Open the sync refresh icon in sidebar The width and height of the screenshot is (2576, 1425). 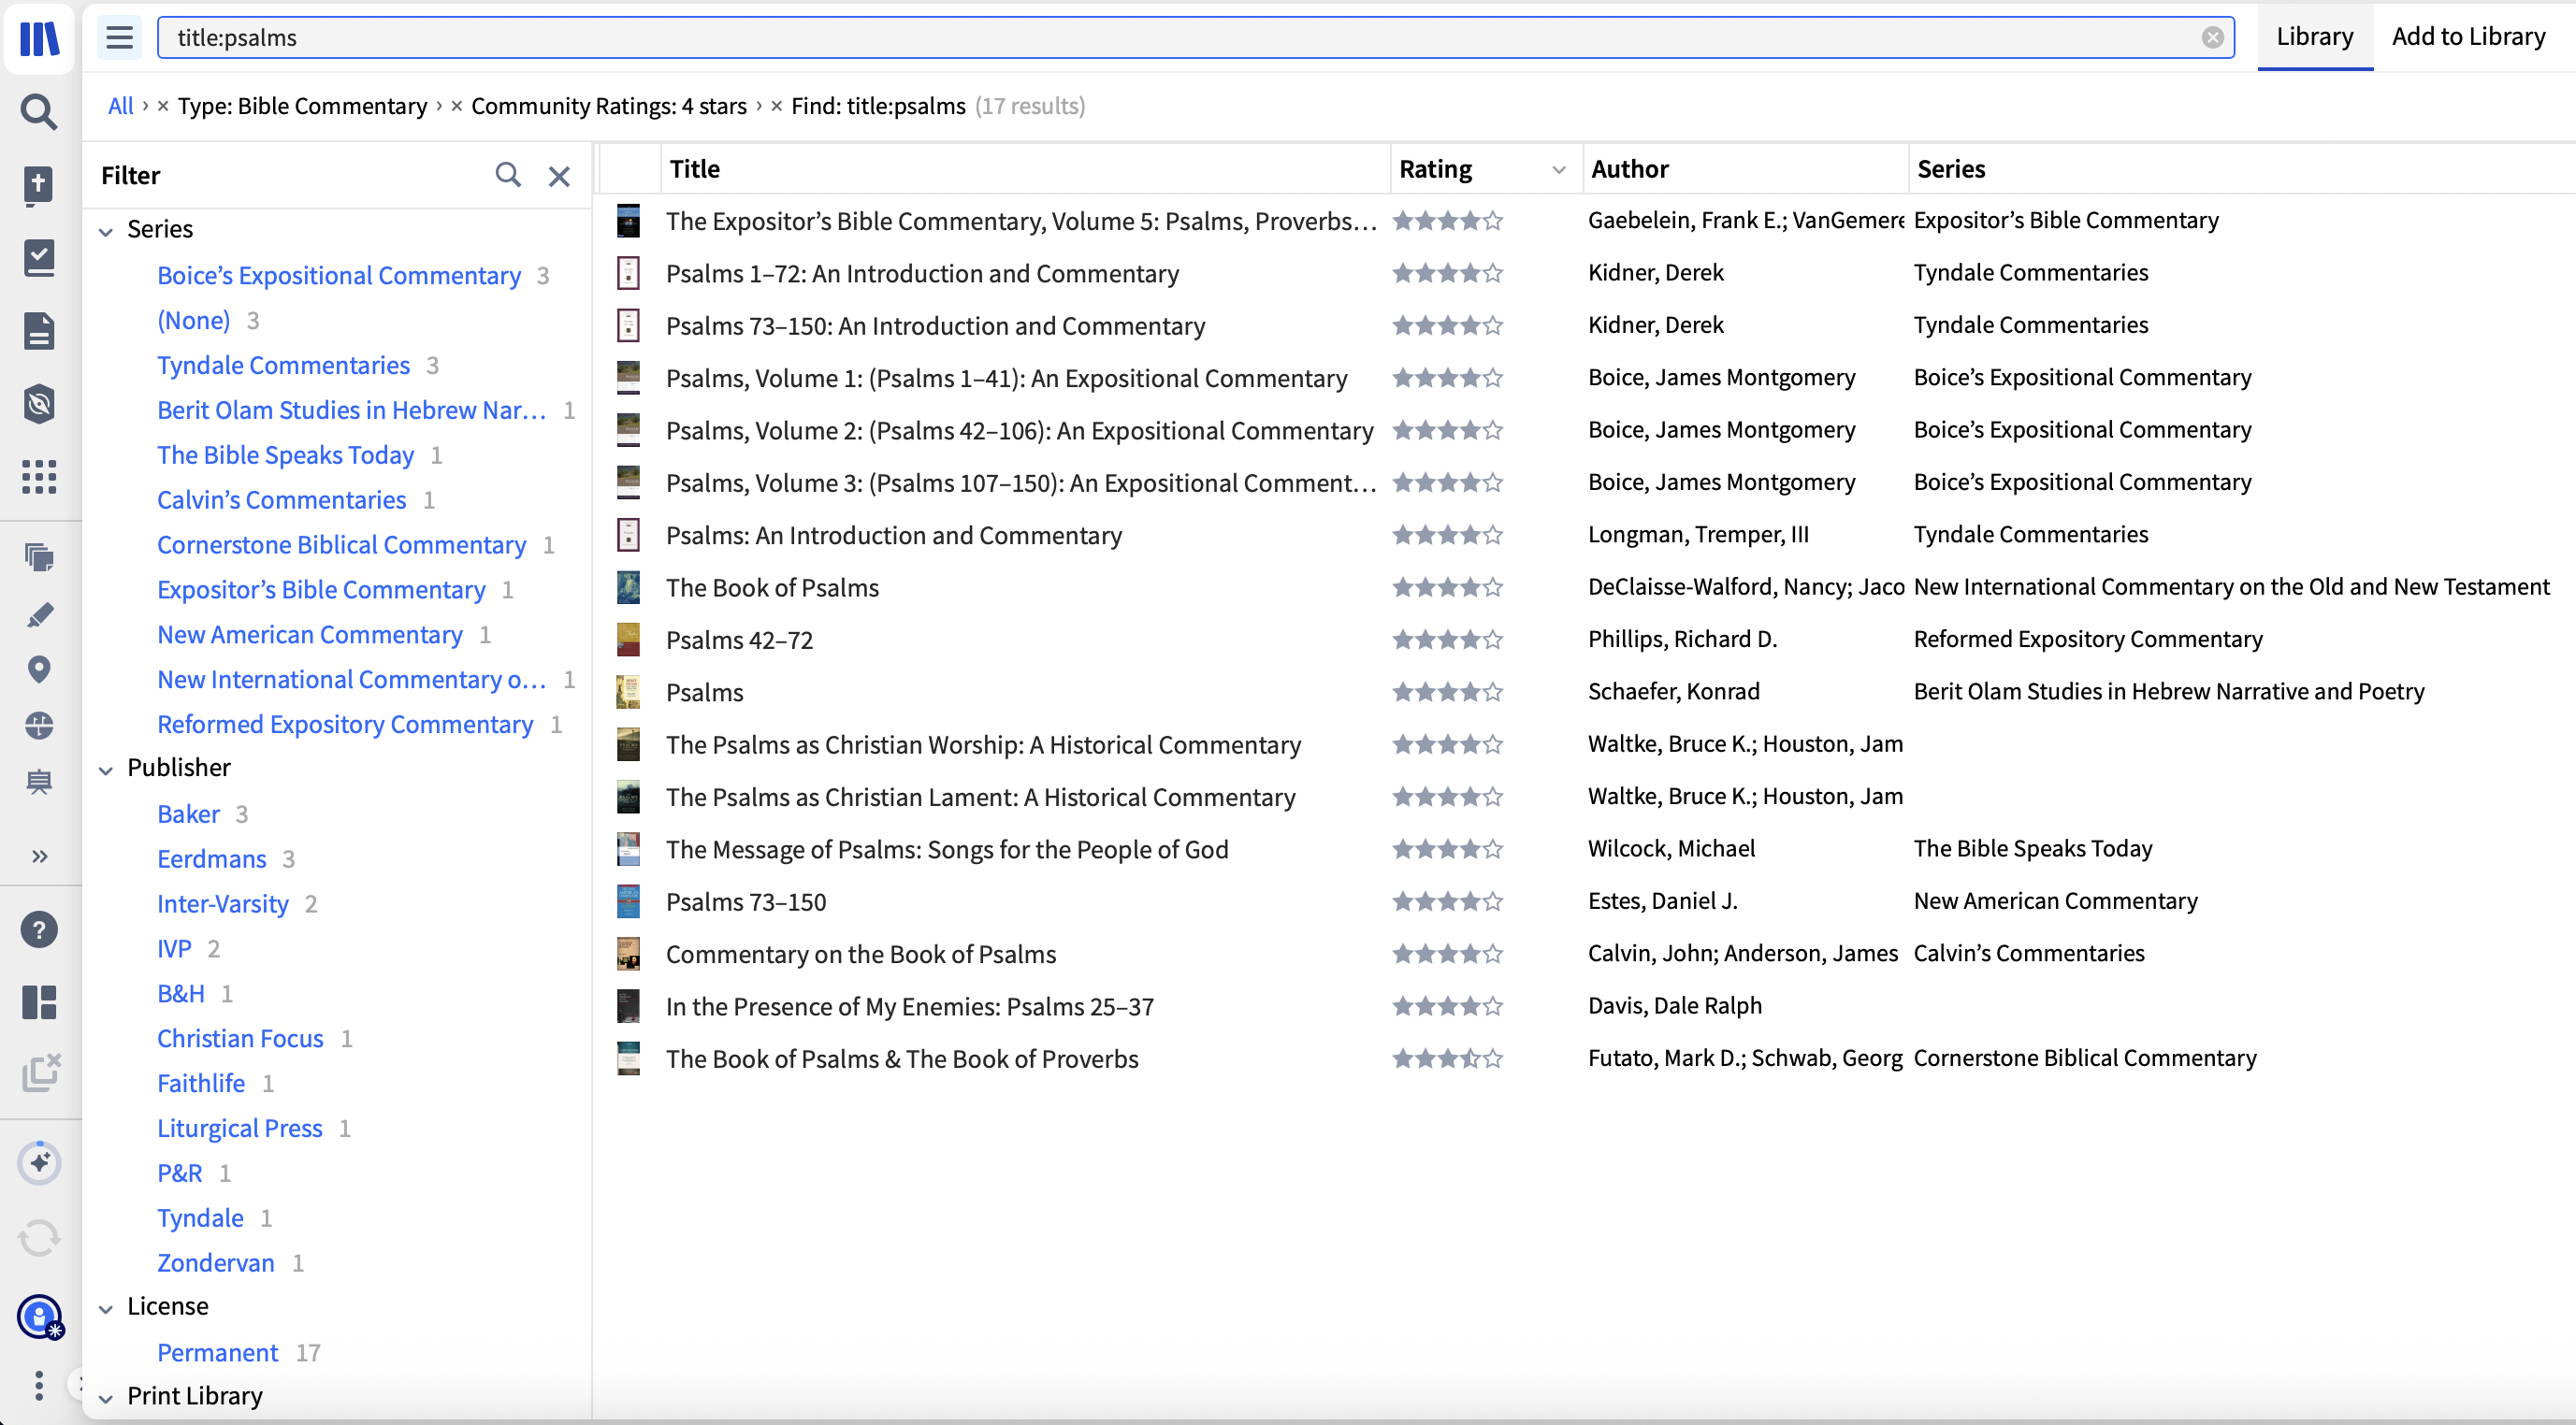pos(38,1238)
